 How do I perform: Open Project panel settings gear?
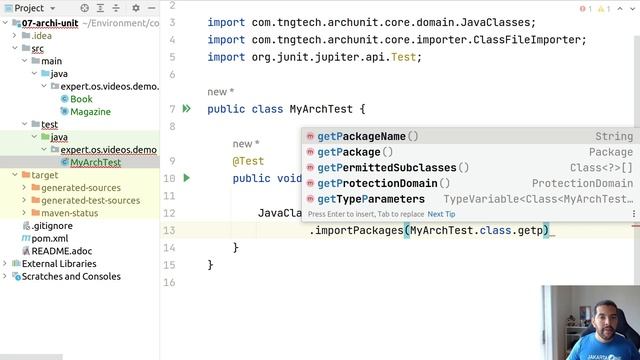click(136, 8)
